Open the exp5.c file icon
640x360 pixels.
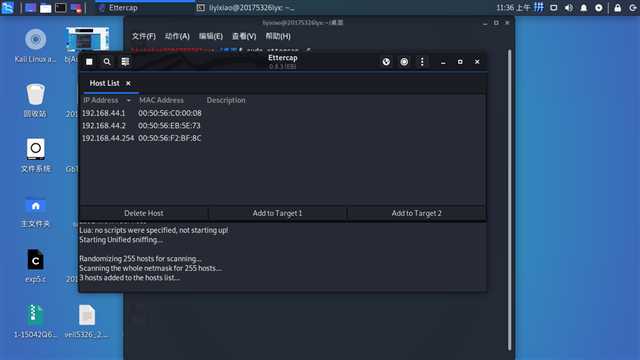click(x=36, y=260)
